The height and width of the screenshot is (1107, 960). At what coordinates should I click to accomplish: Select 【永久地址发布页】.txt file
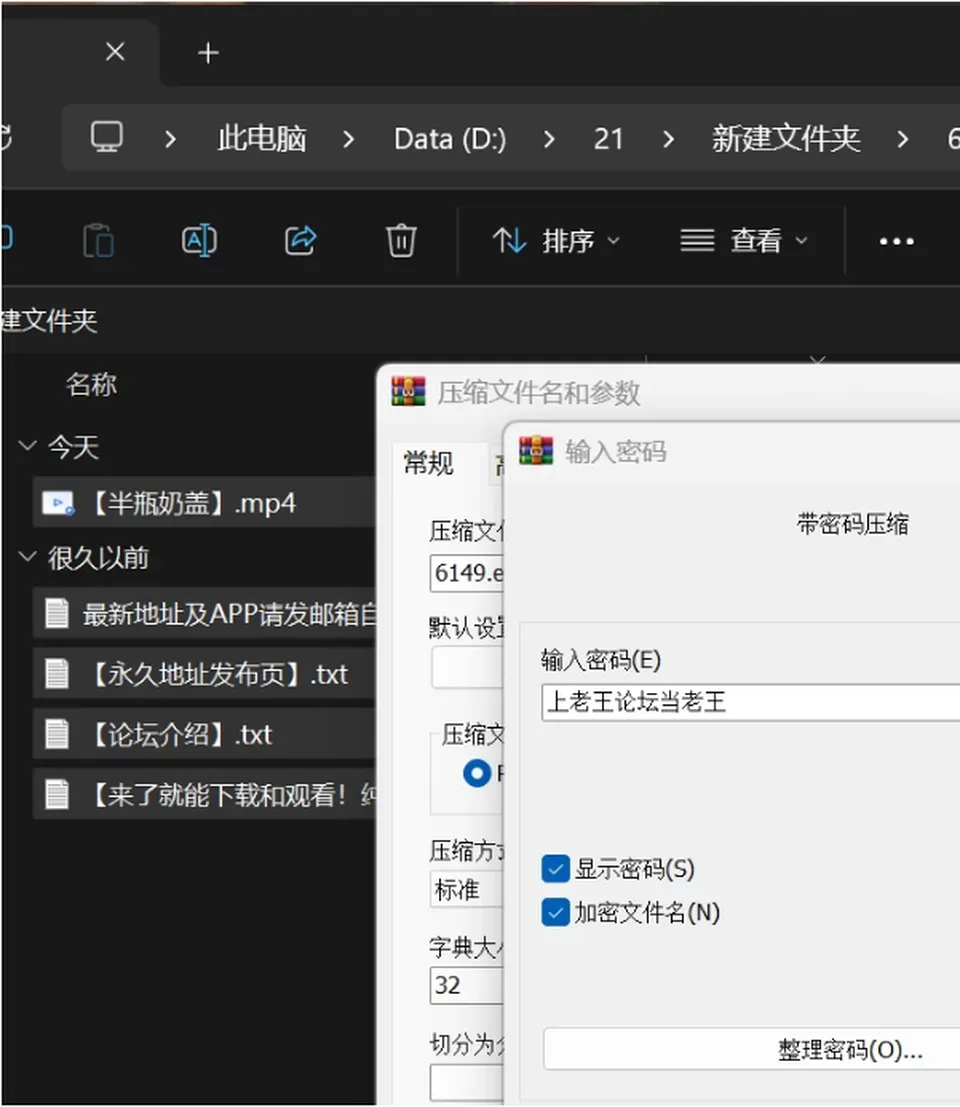click(204, 674)
